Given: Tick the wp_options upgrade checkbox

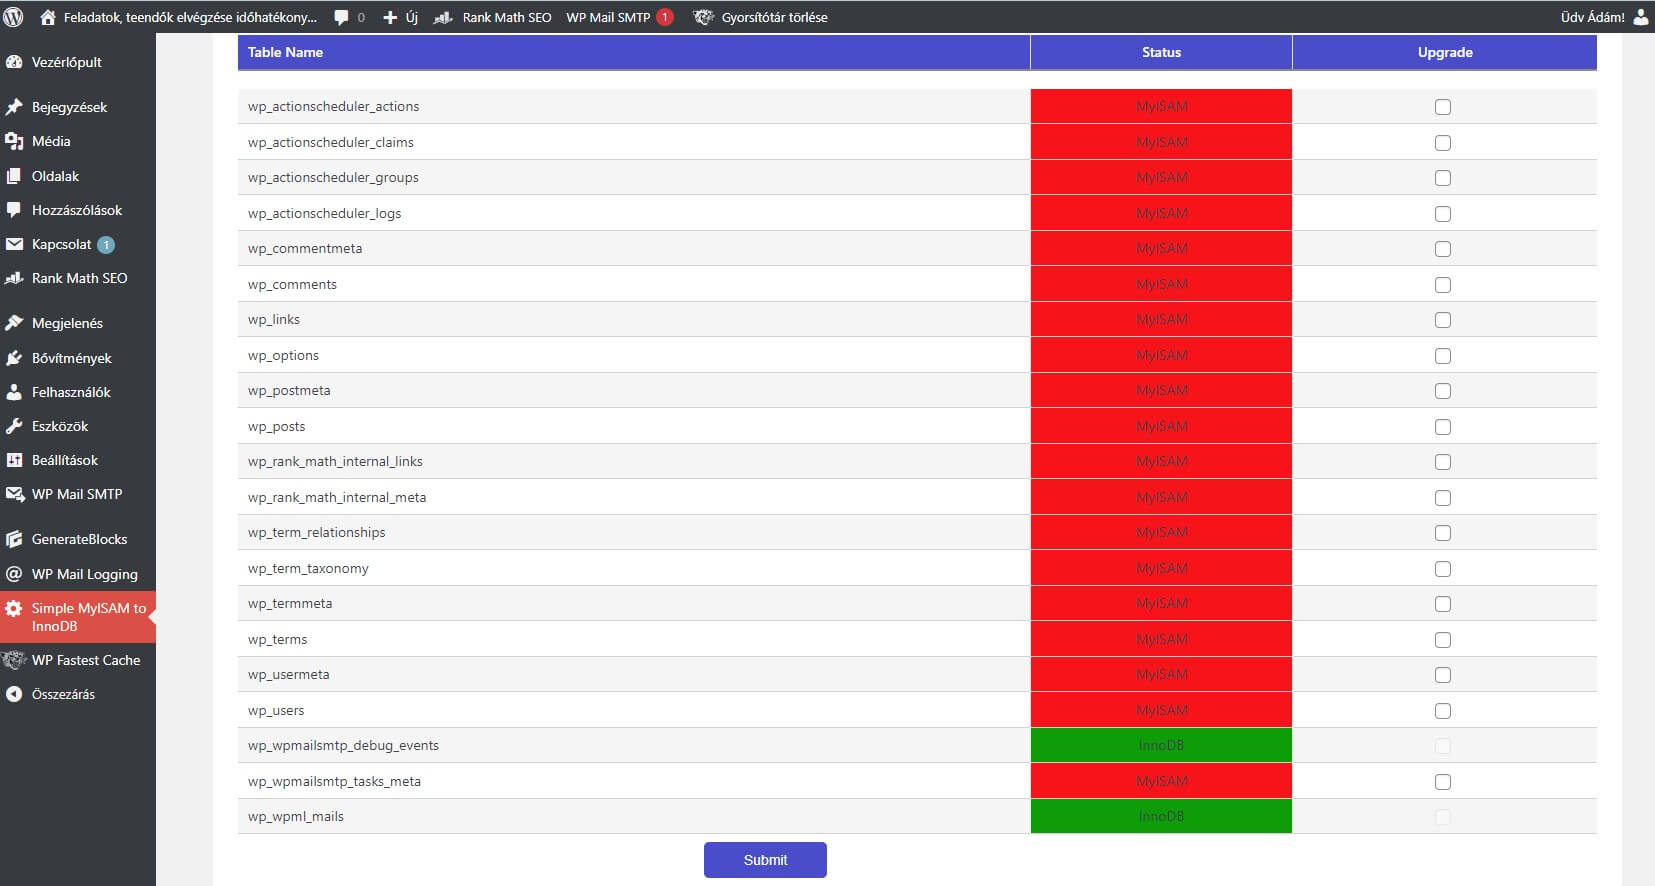Looking at the screenshot, I should point(1443,356).
